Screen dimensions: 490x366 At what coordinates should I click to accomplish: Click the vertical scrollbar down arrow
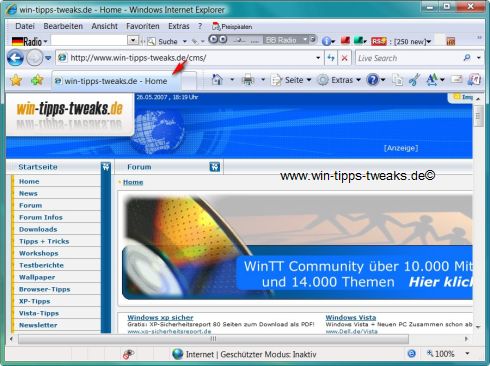[x=478, y=327]
